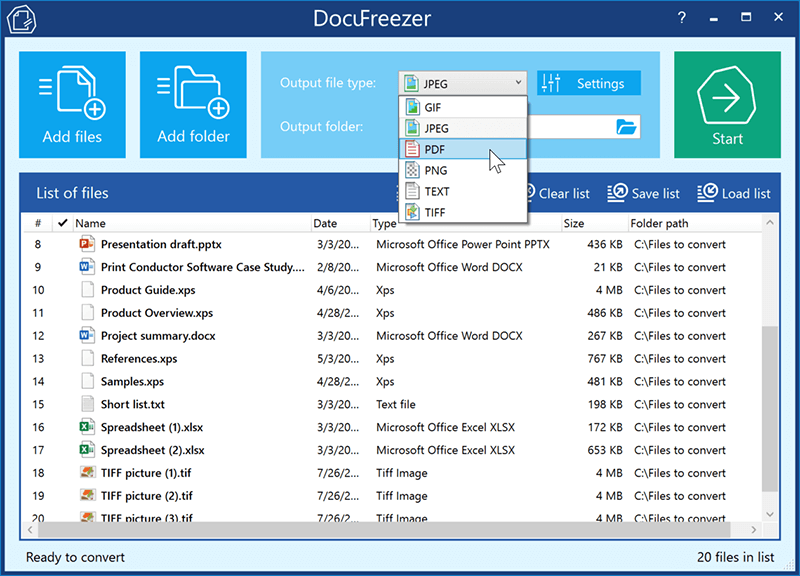800x576 pixels.
Task: Click the help question mark icon
Action: point(681,17)
